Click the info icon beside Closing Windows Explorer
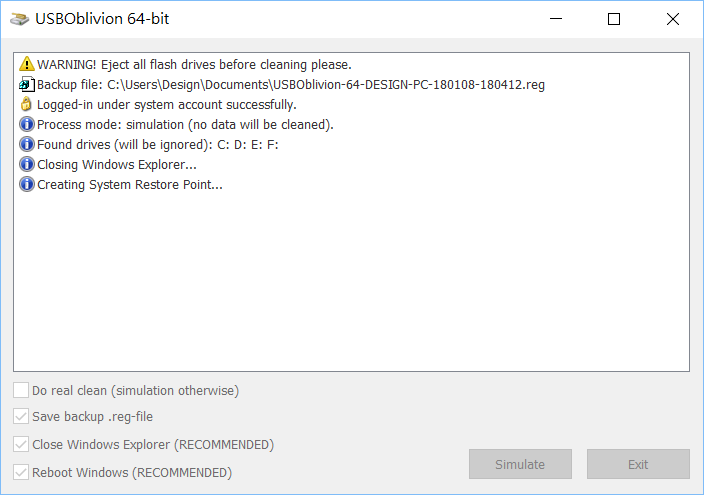Image resolution: width=704 pixels, height=495 pixels. pos(27,165)
